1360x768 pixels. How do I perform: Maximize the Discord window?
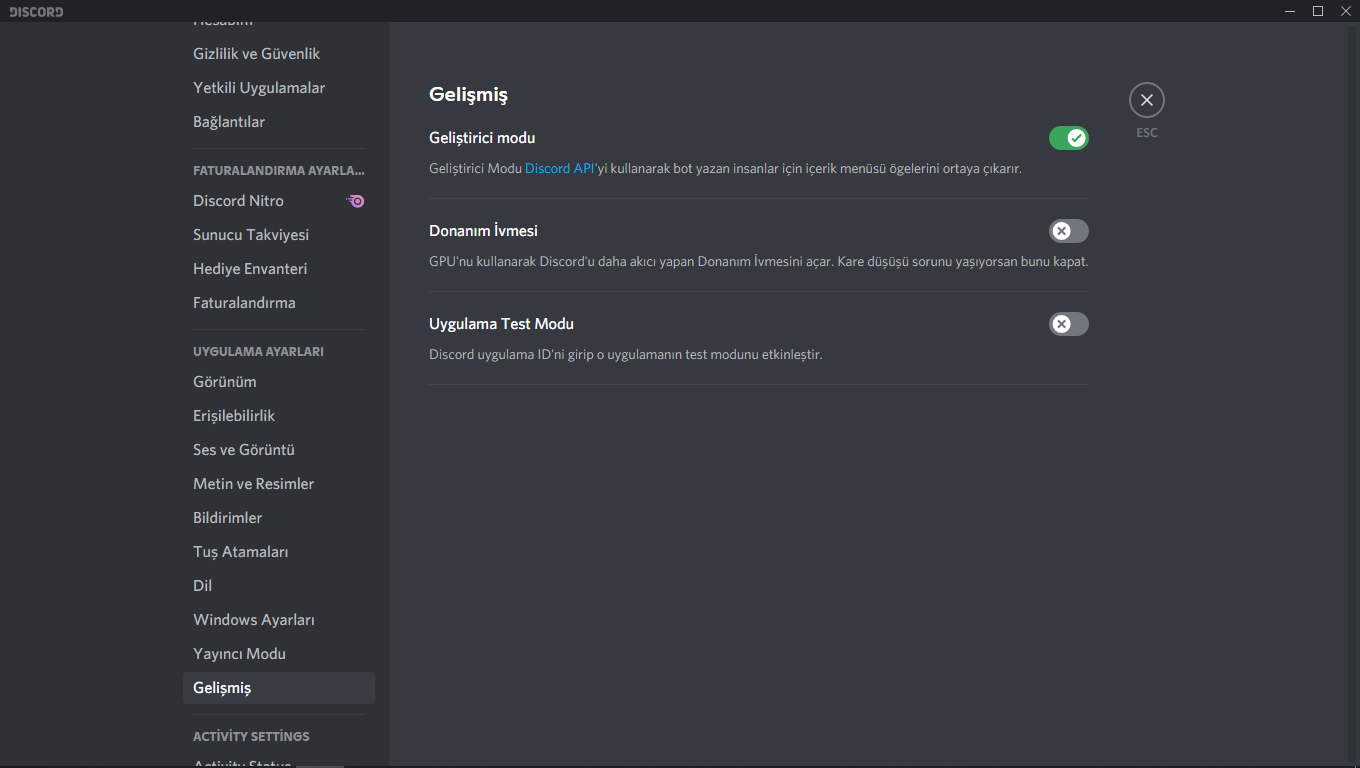point(1317,11)
